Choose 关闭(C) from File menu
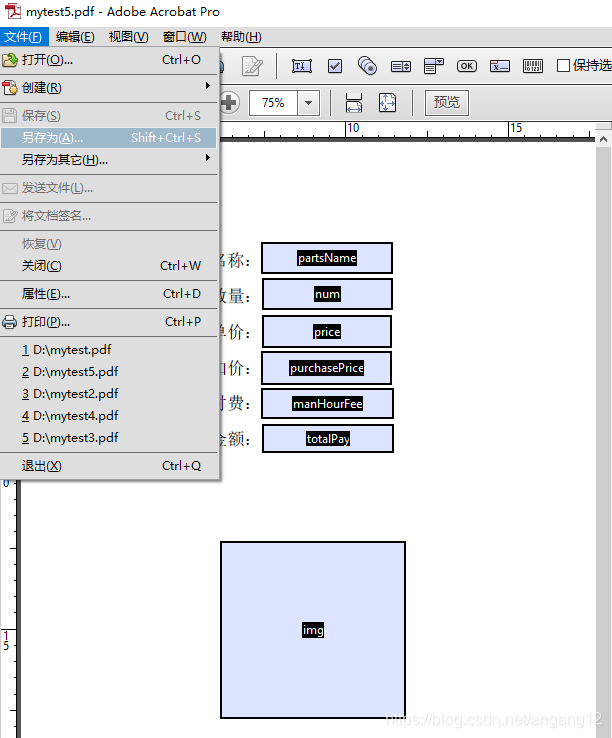Viewport: 612px width, 738px height. coord(109,266)
